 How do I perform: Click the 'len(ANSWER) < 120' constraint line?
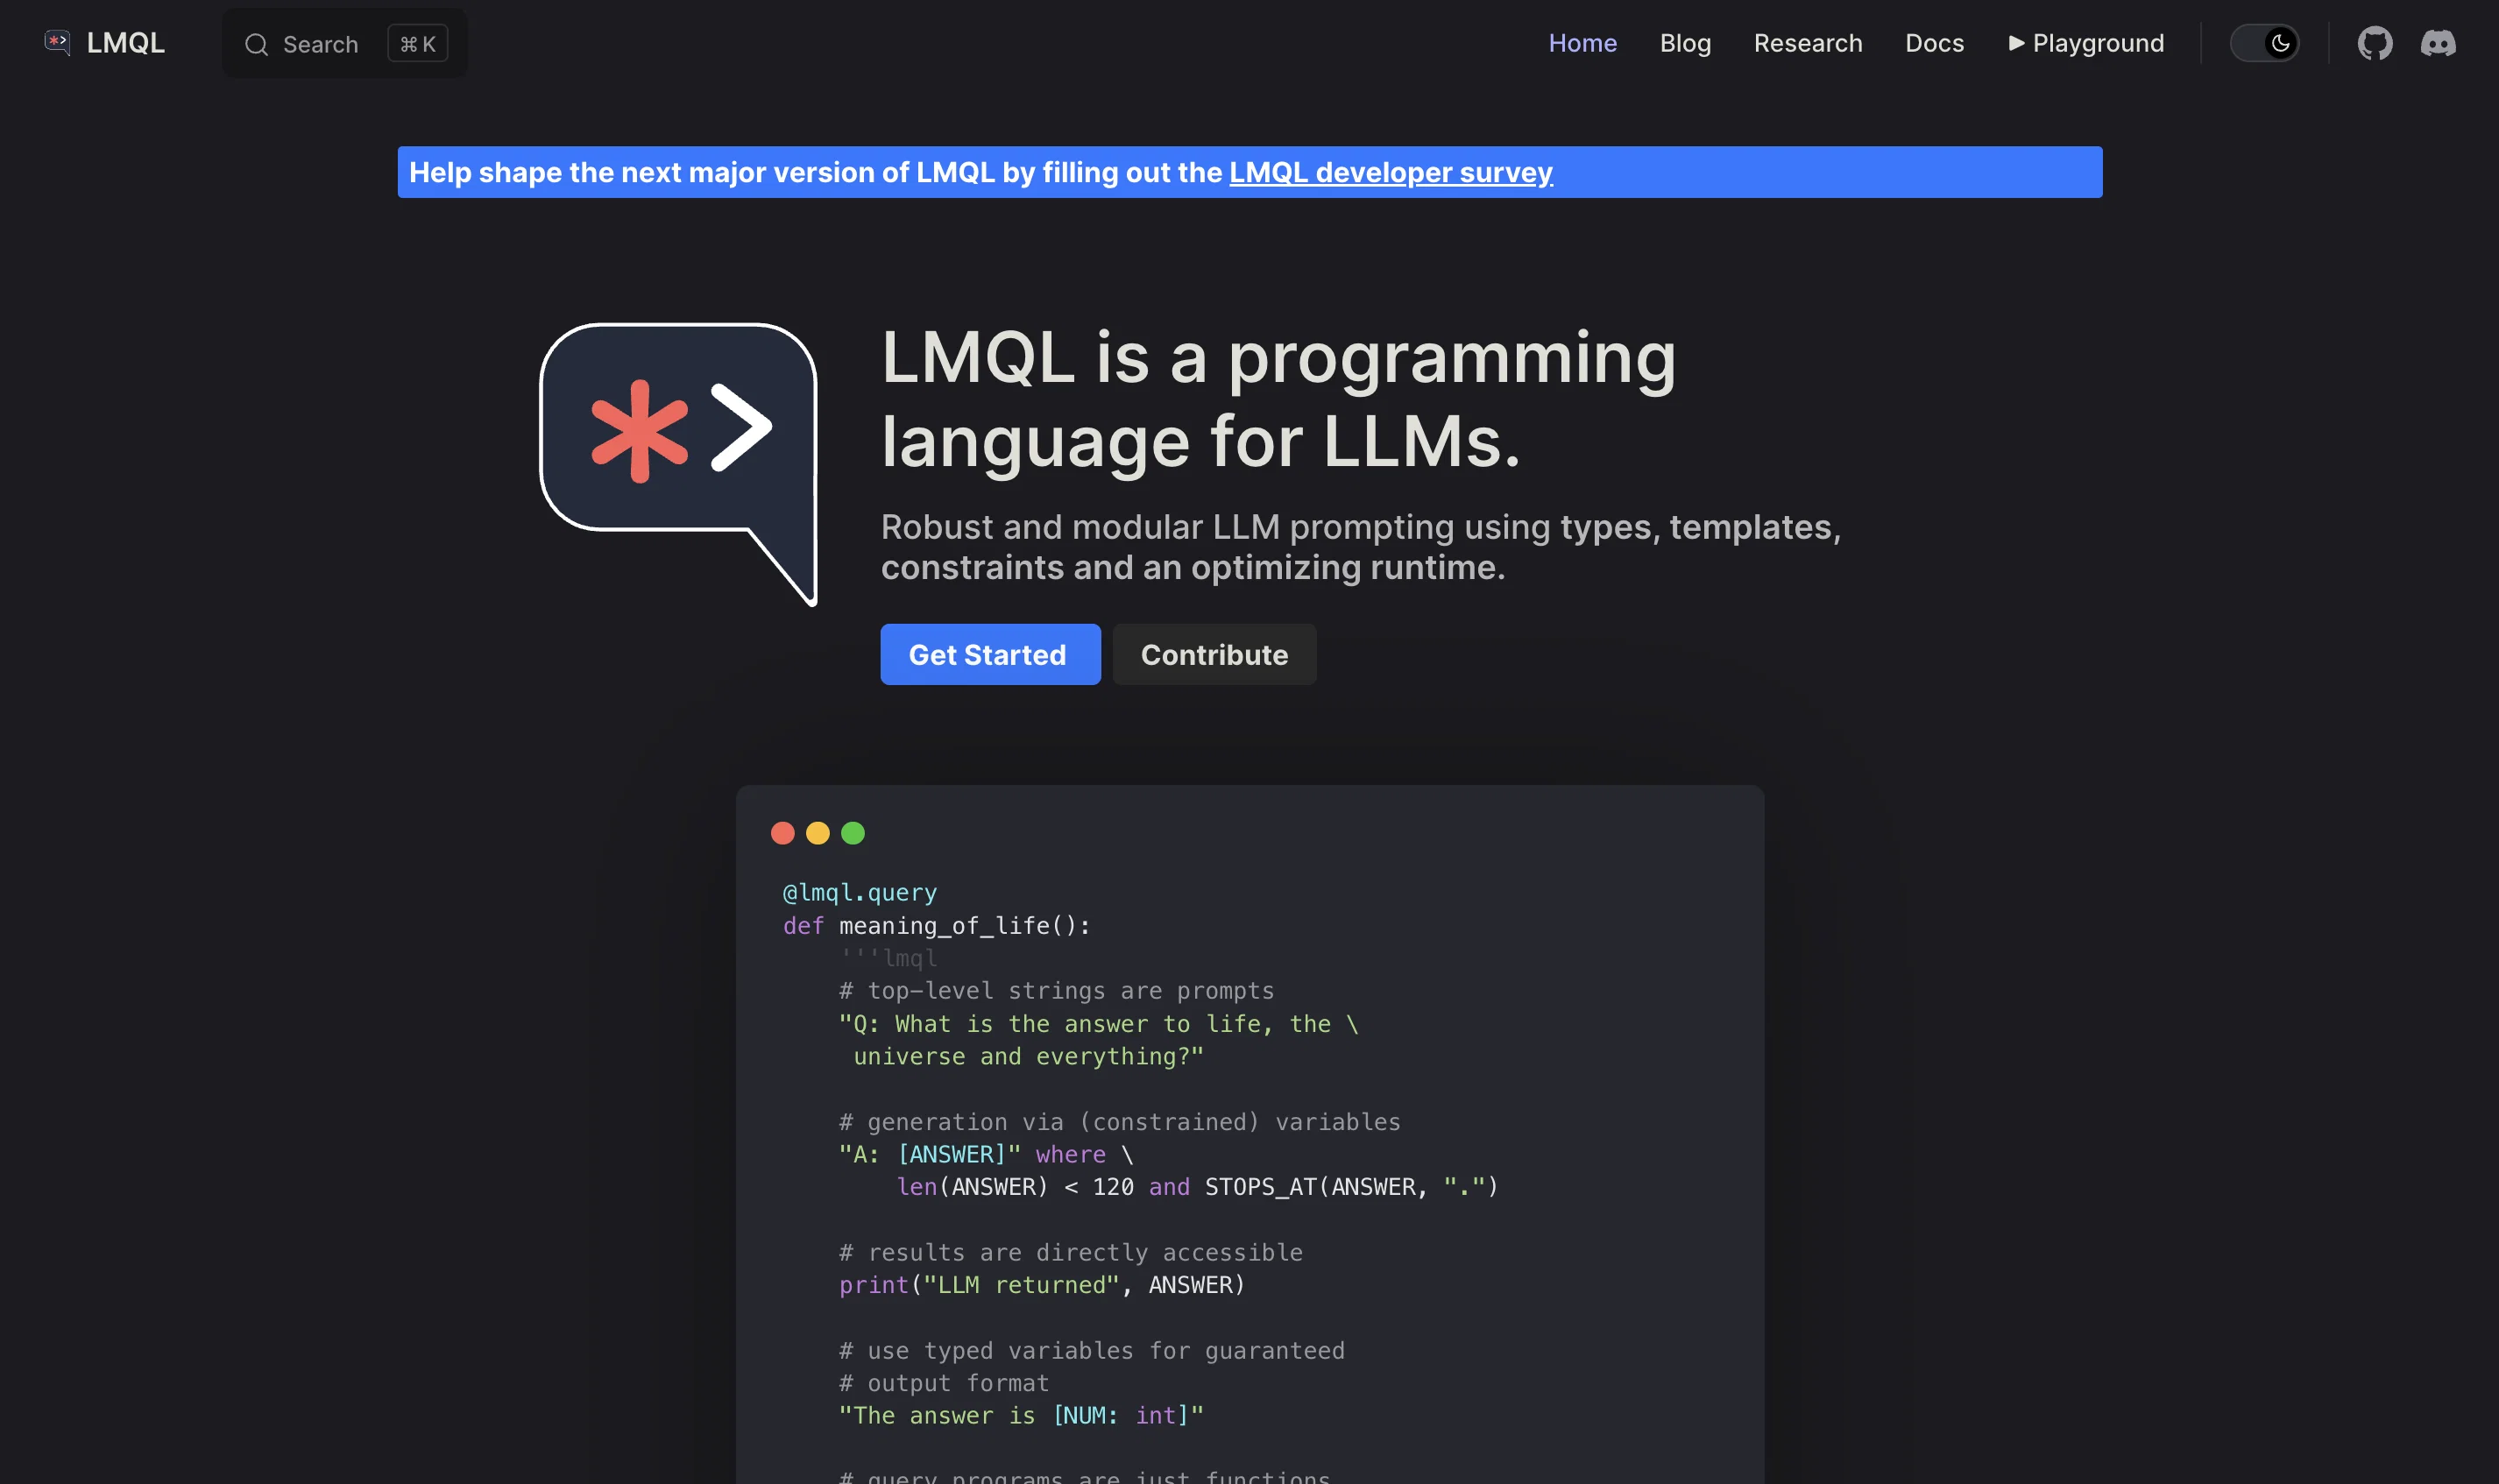(1197, 1186)
